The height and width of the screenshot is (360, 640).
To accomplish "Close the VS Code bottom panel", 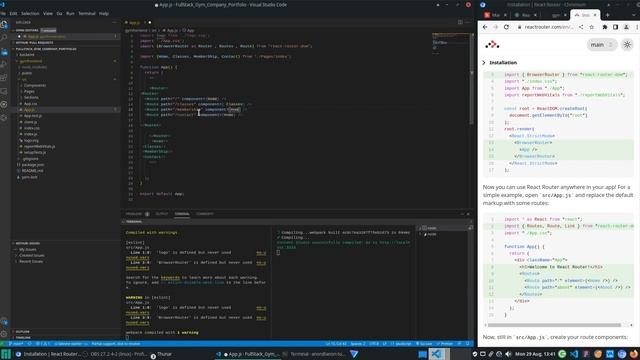I will point(468,214).
